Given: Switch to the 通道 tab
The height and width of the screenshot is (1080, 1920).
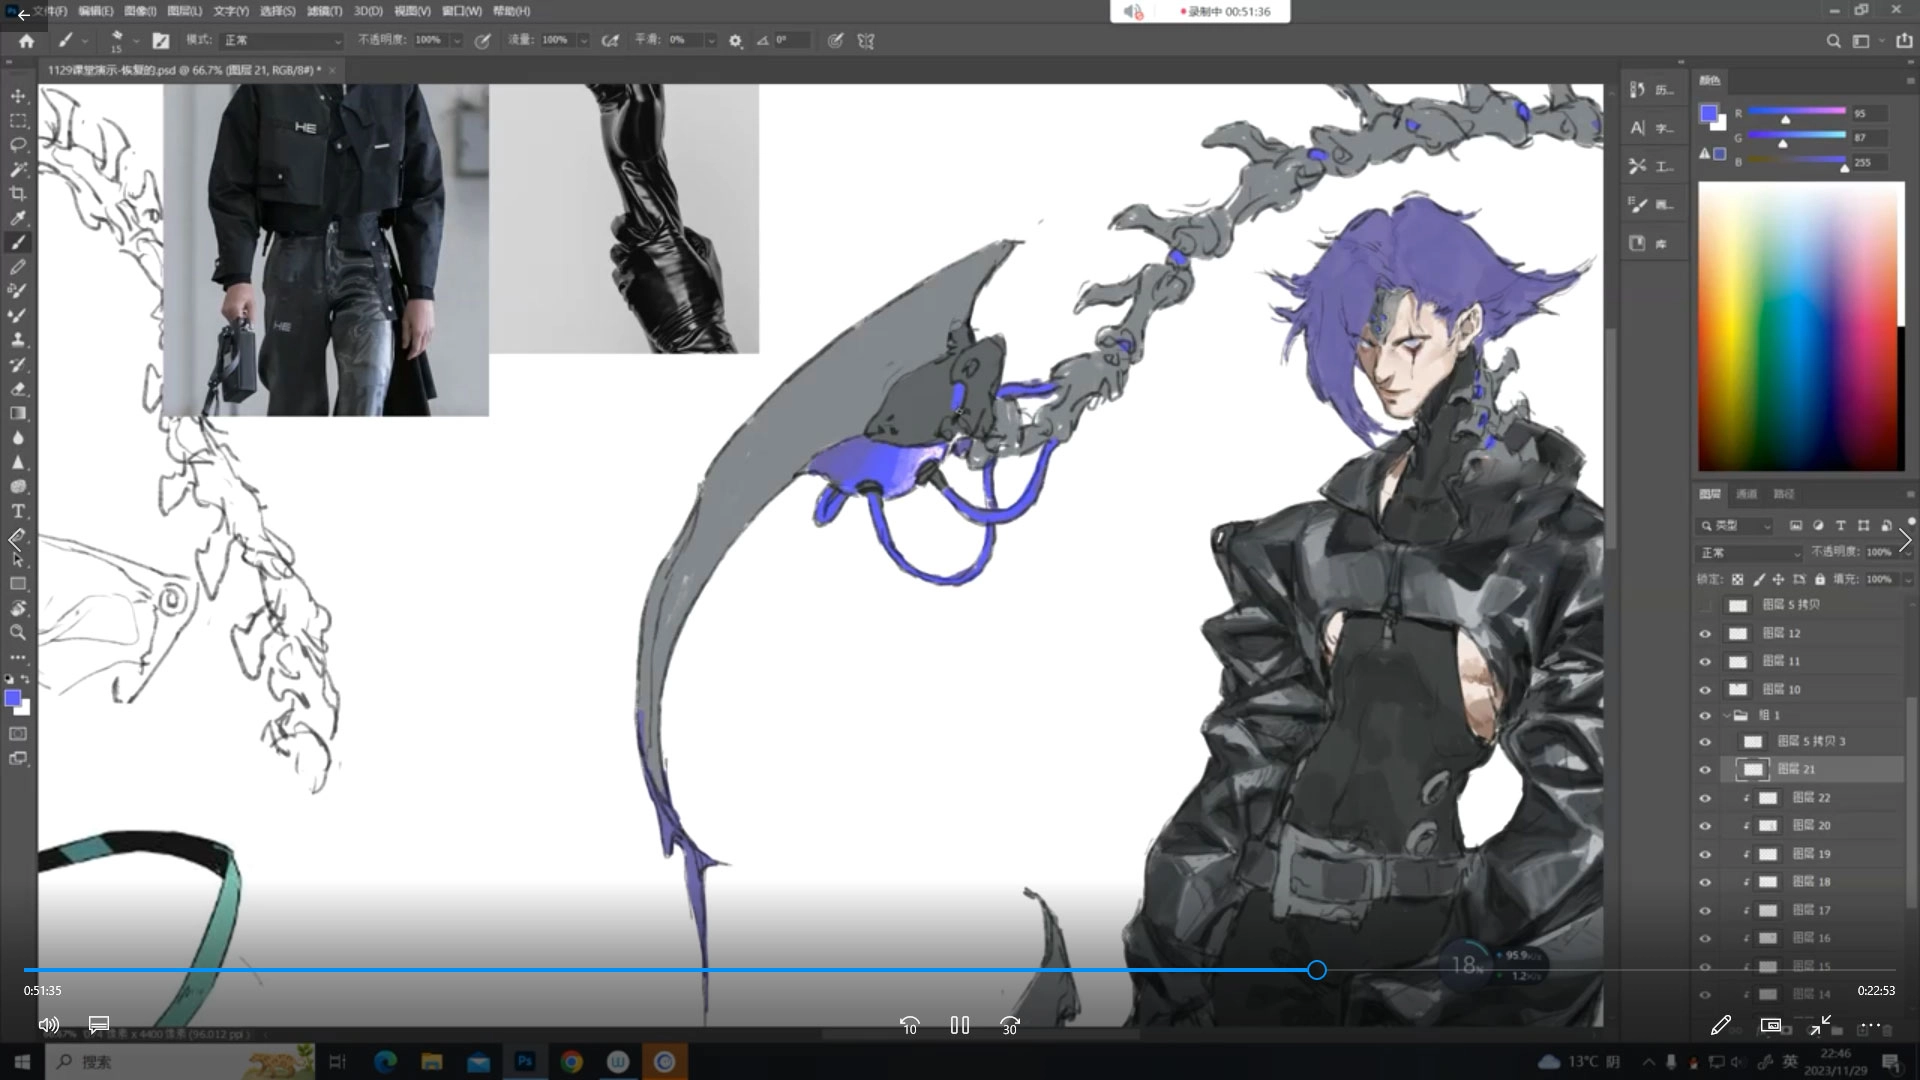Looking at the screenshot, I should tap(1746, 494).
